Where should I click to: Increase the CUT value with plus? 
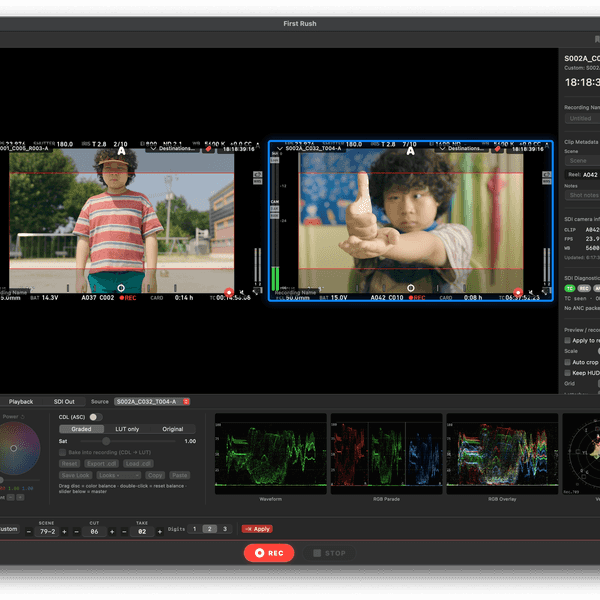point(112,532)
